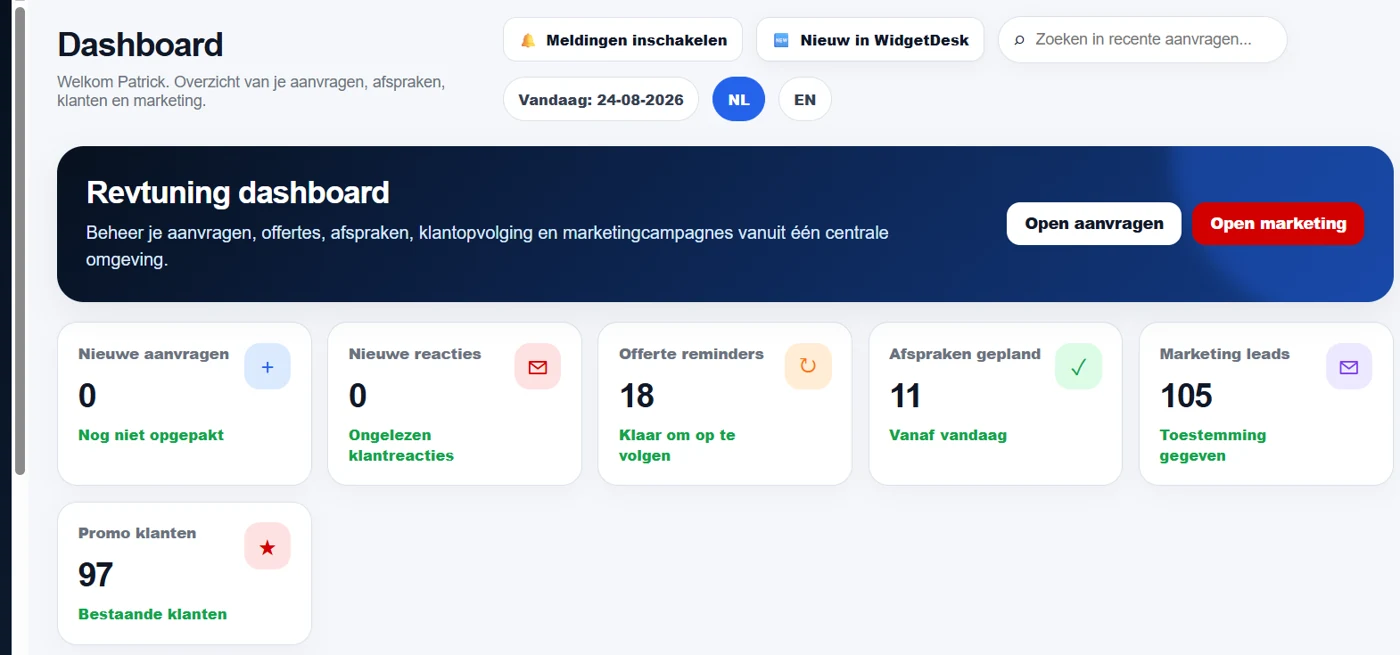Click the 'Toestemming gegeven' text
The height and width of the screenshot is (655, 1400).
pos(1213,445)
